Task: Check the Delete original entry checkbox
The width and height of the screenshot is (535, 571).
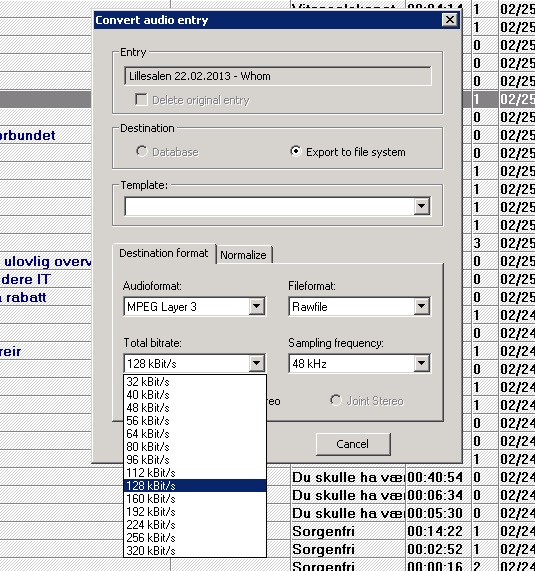Action: tap(141, 99)
